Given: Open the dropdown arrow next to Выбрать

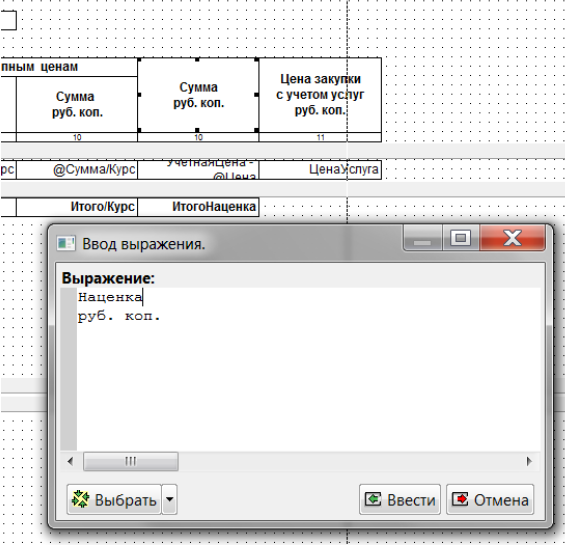Looking at the screenshot, I should 169,500.
